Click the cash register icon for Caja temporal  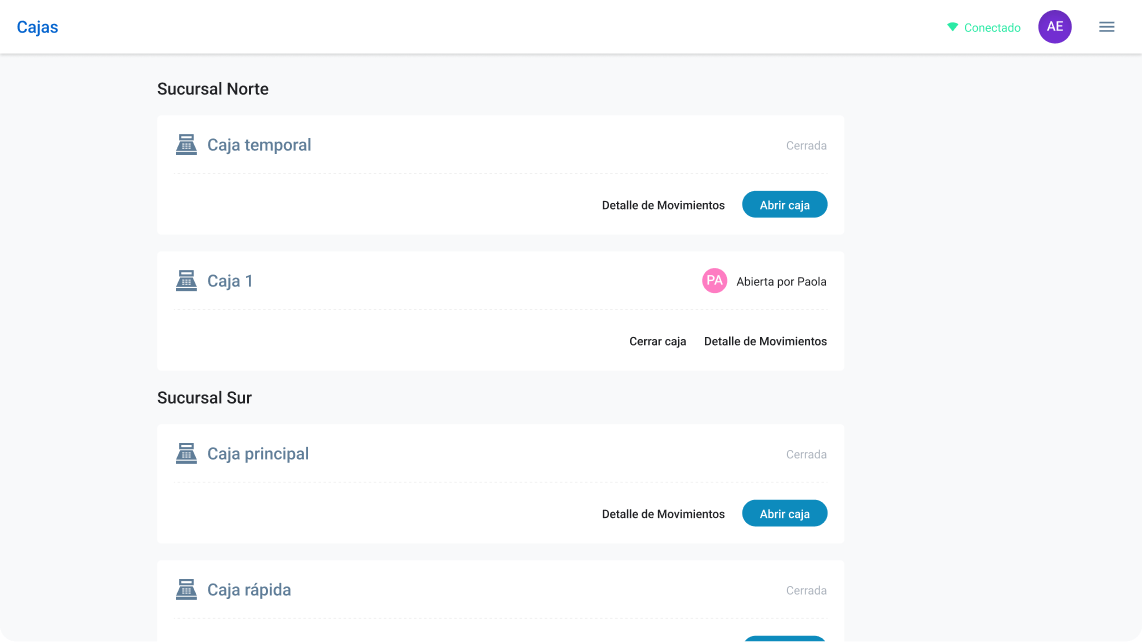click(186, 144)
